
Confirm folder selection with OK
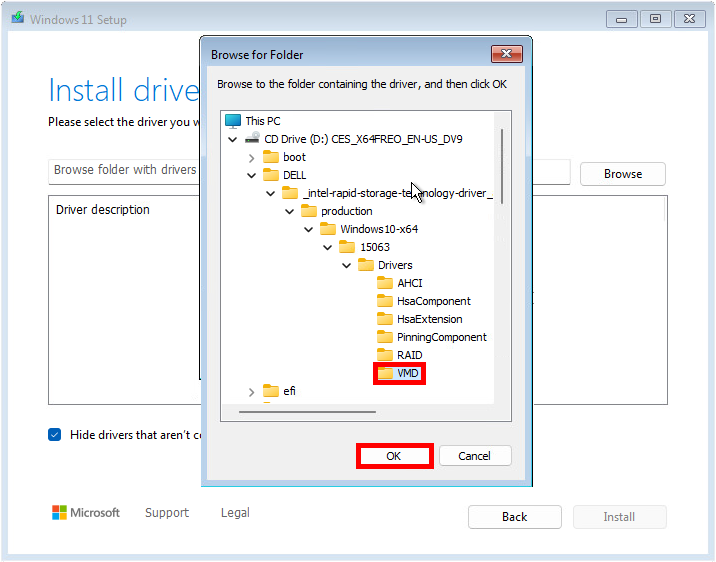point(394,456)
